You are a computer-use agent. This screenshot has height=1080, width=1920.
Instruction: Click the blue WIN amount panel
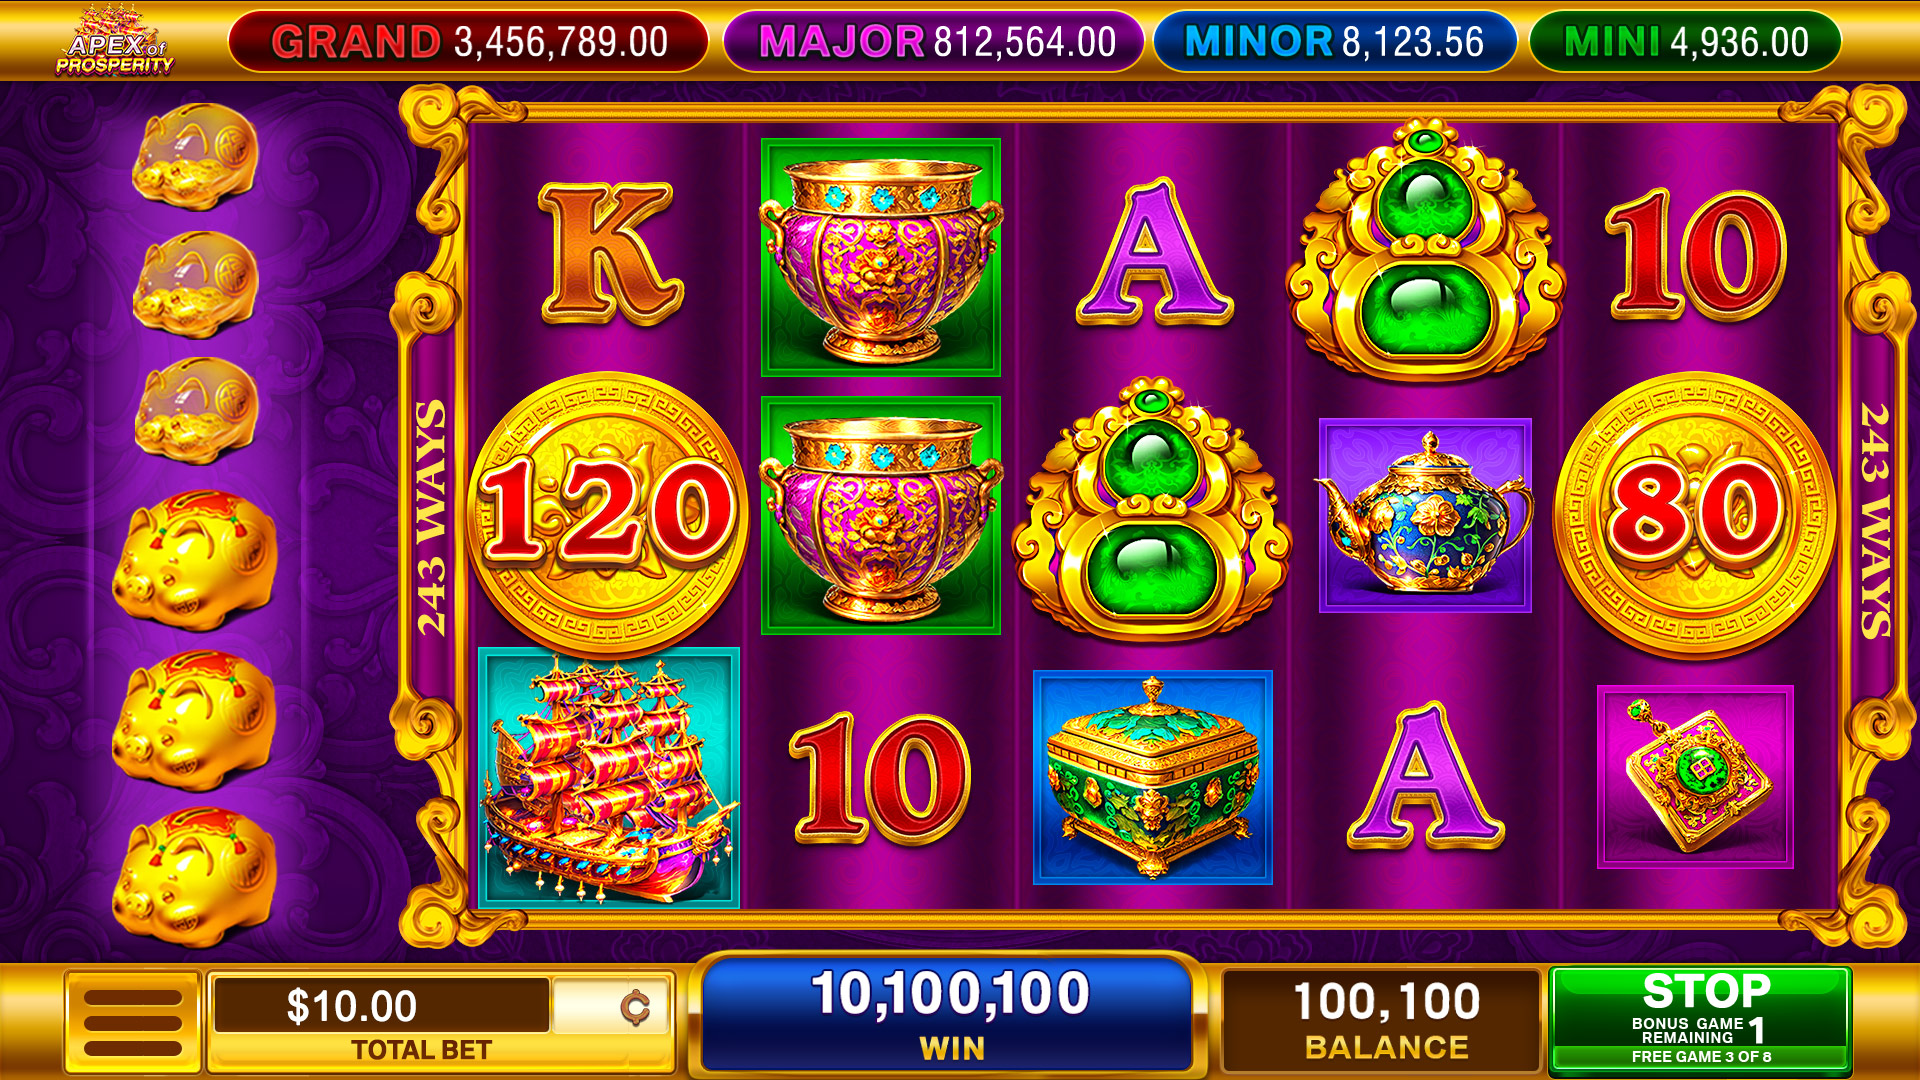(x=950, y=1014)
